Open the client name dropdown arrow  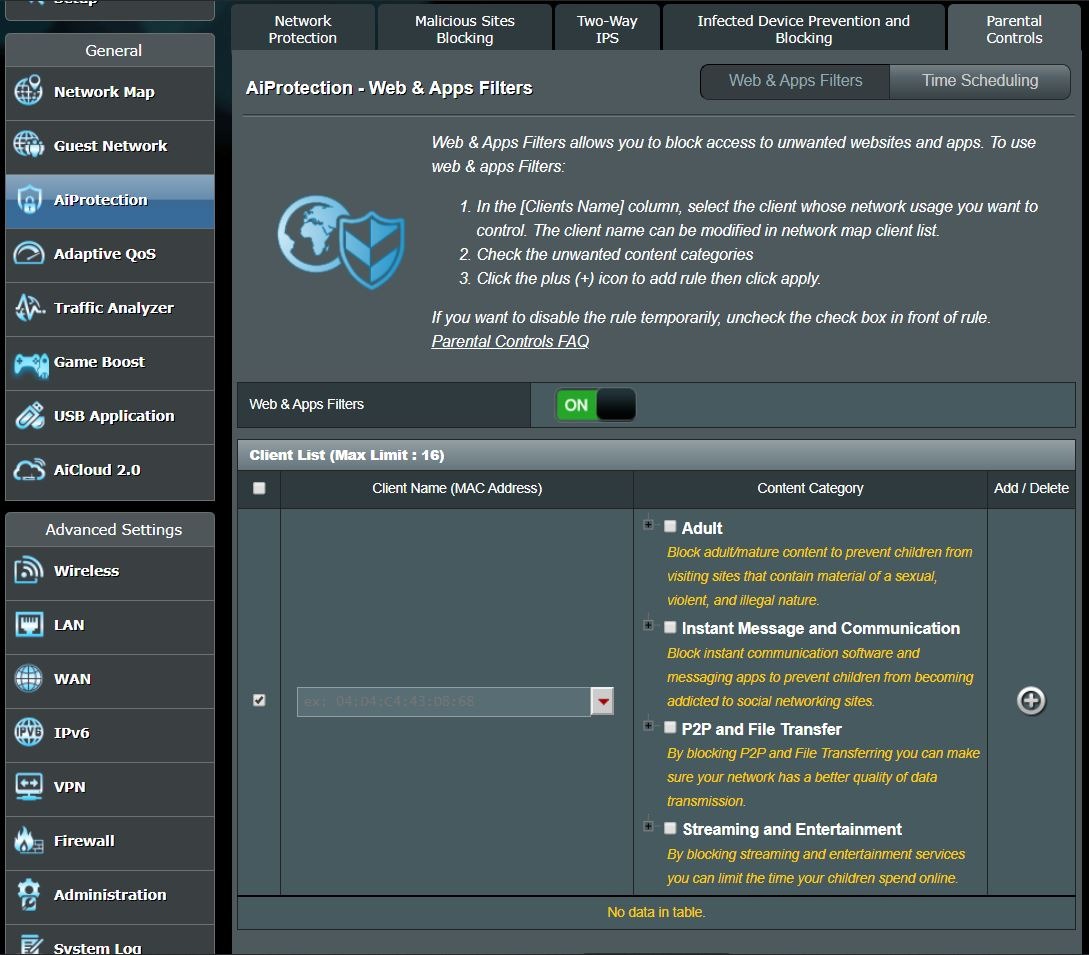(602, 702)
